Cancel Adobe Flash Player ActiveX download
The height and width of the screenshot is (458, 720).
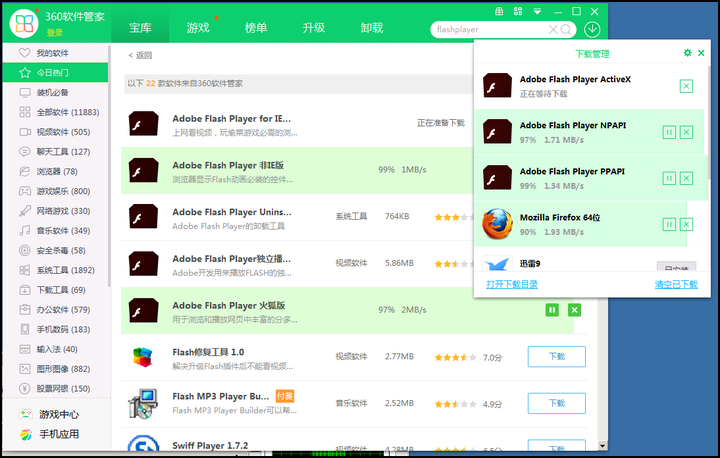[x=686, y=86]
